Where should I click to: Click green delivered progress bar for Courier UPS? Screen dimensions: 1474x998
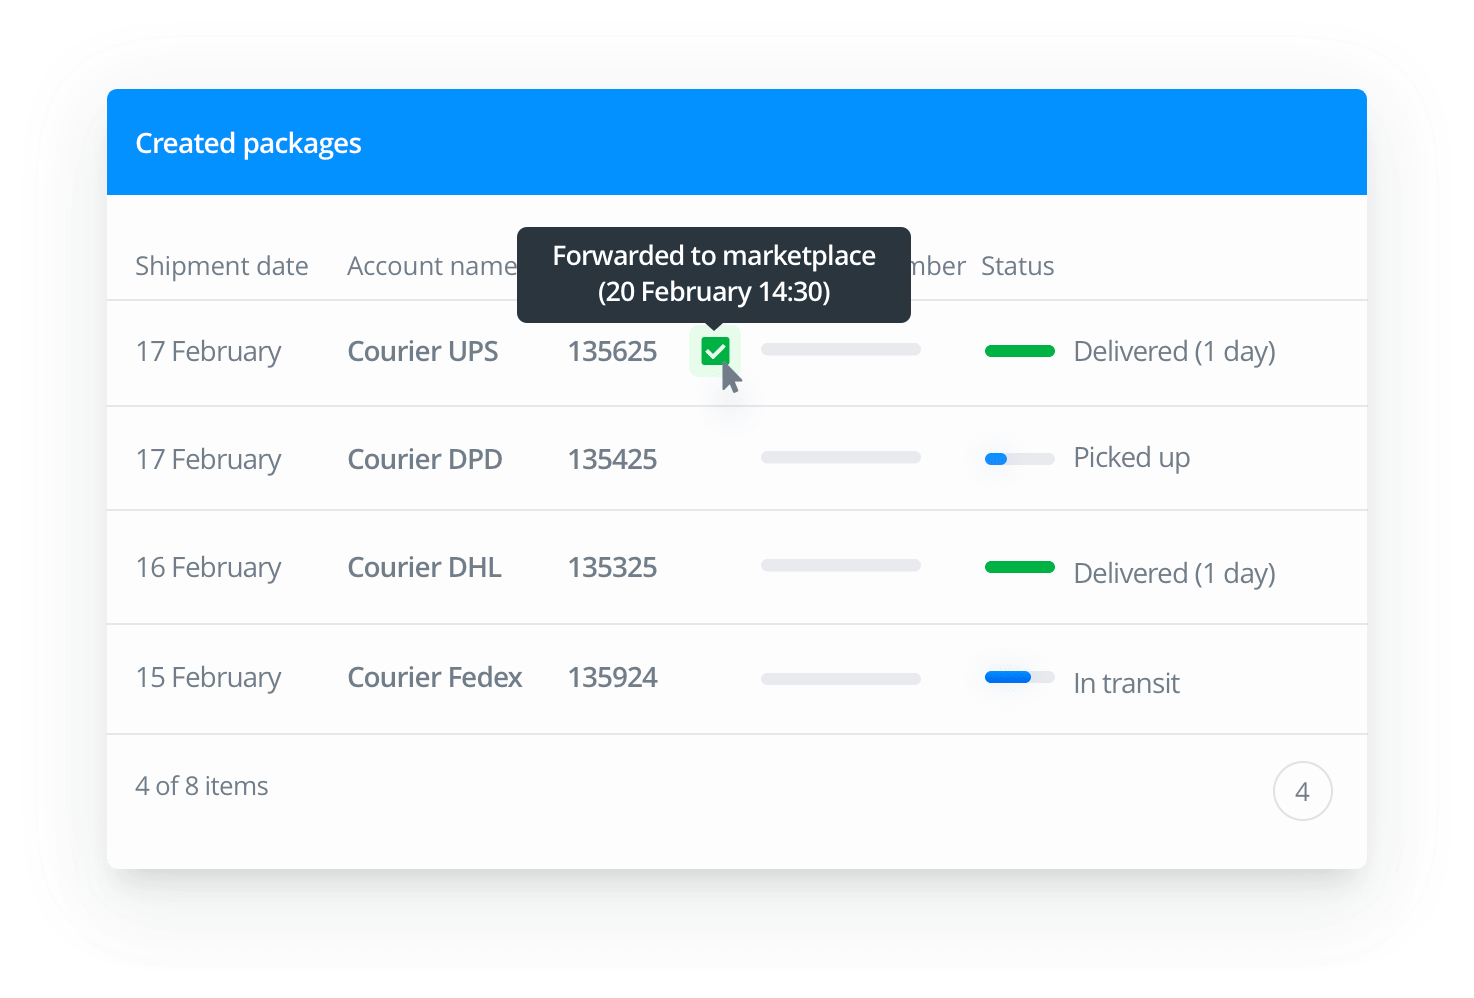click(1019, 351)
